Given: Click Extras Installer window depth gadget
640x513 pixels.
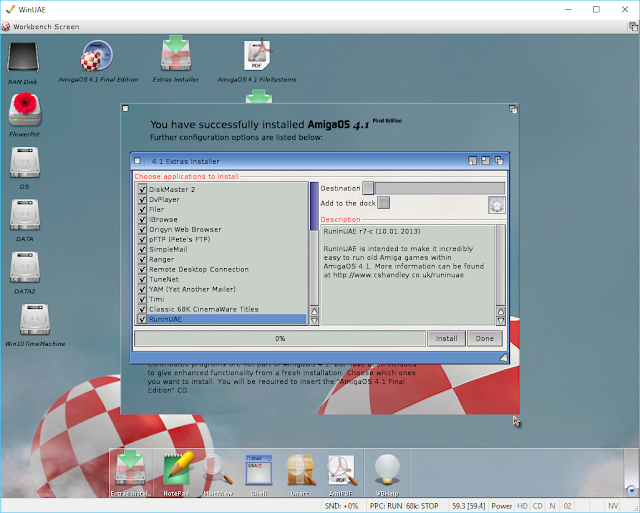Looking at the screenshot, I should [499, 161].
